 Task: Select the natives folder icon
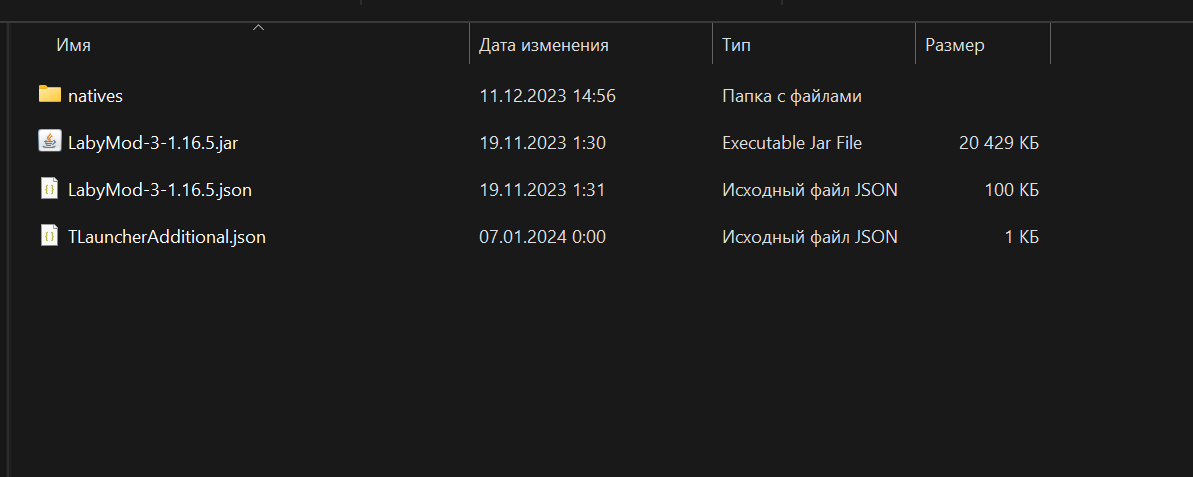point(49,94)
